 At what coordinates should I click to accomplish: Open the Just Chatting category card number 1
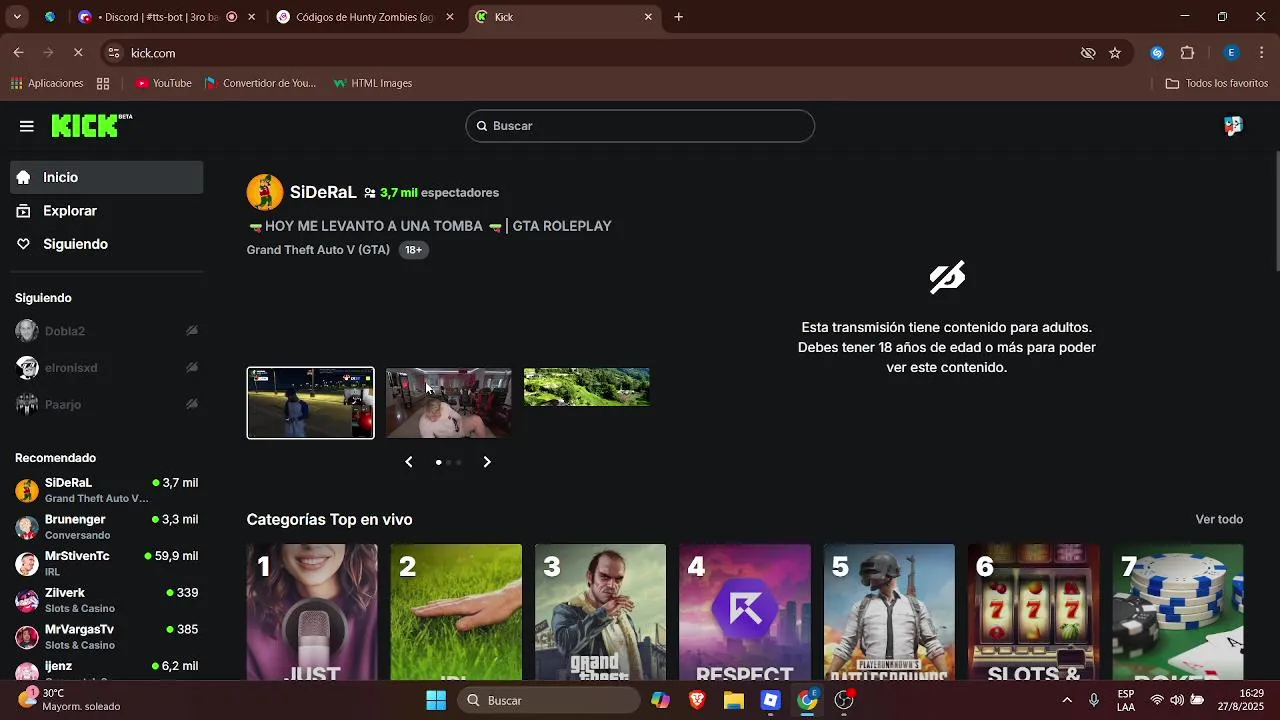[312, 612]
